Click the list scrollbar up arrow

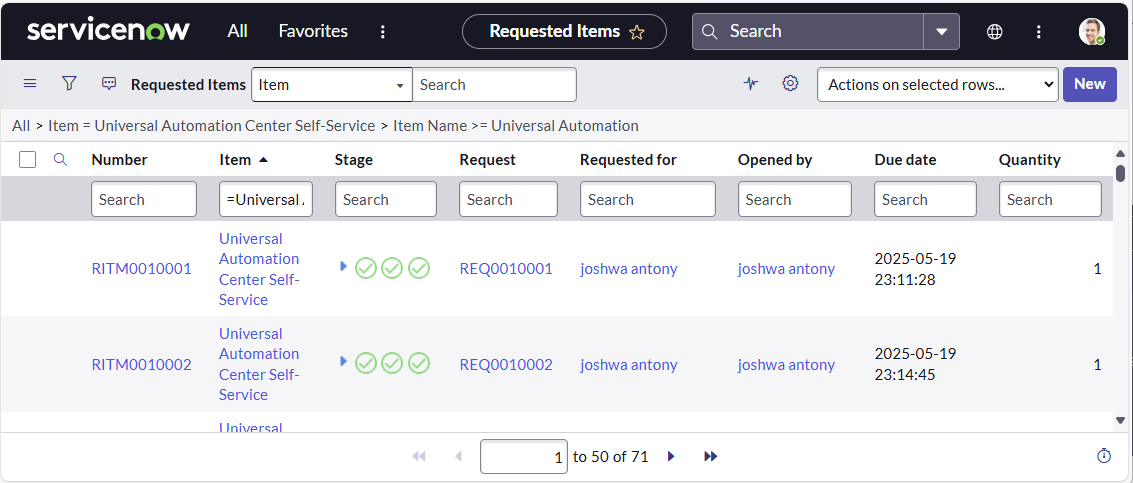click(1120, 153)
